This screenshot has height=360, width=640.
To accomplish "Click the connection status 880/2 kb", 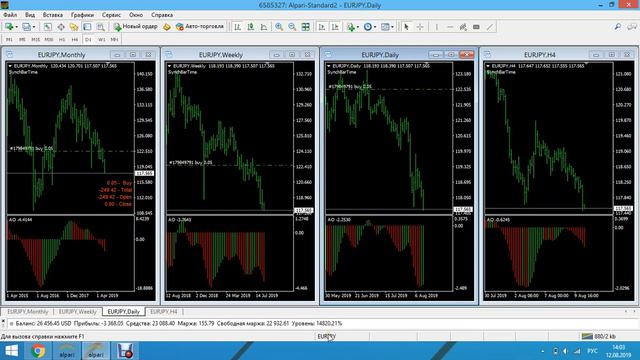I will pyautogui.click(x=599, y=336).
